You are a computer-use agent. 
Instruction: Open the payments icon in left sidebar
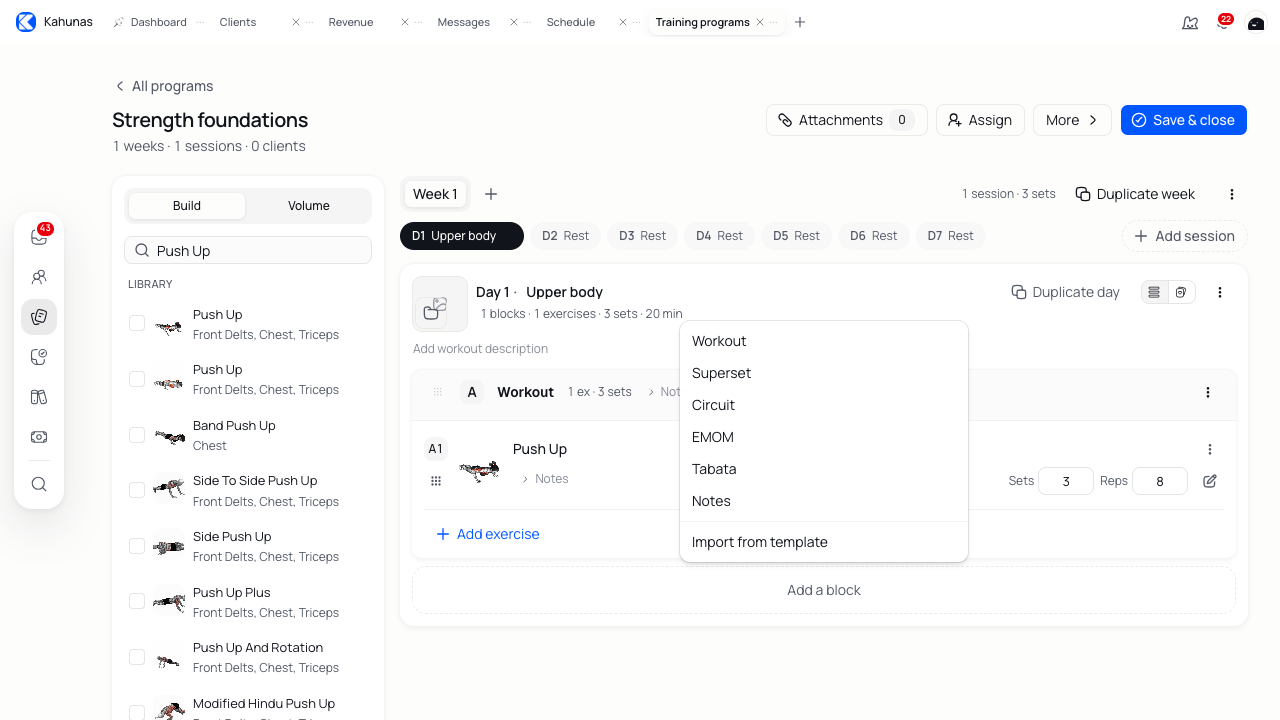click(x=39, y=437)
